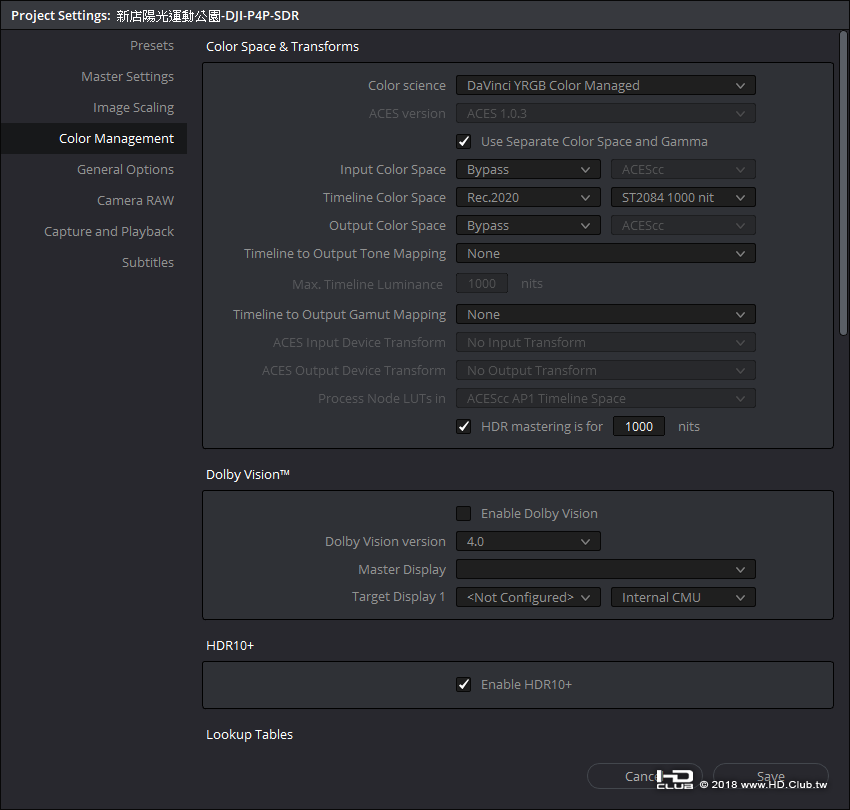Select Color Management in sidebar
Image resolution: width=850 pixels, height=810 pixels.
94,138
